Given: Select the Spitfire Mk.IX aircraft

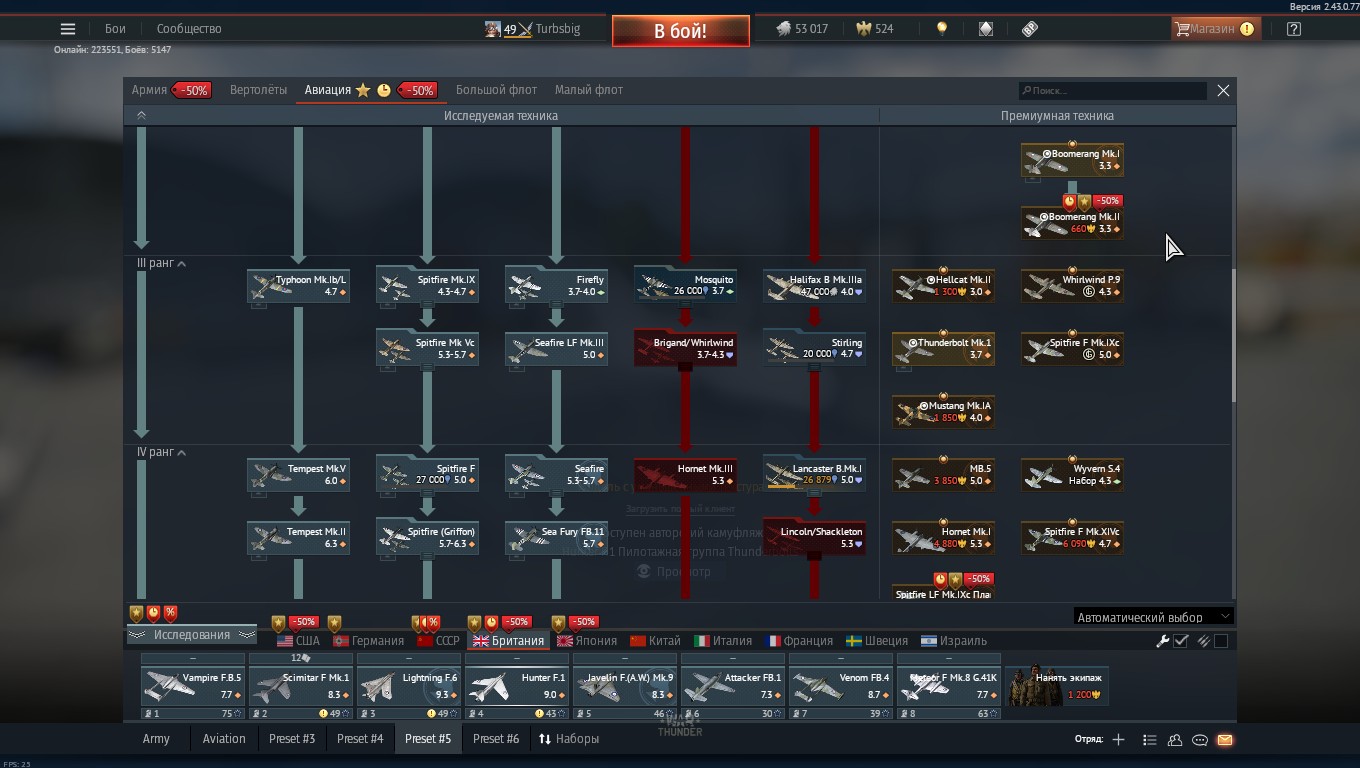Looking at the screenshot, I should [427, 285].
